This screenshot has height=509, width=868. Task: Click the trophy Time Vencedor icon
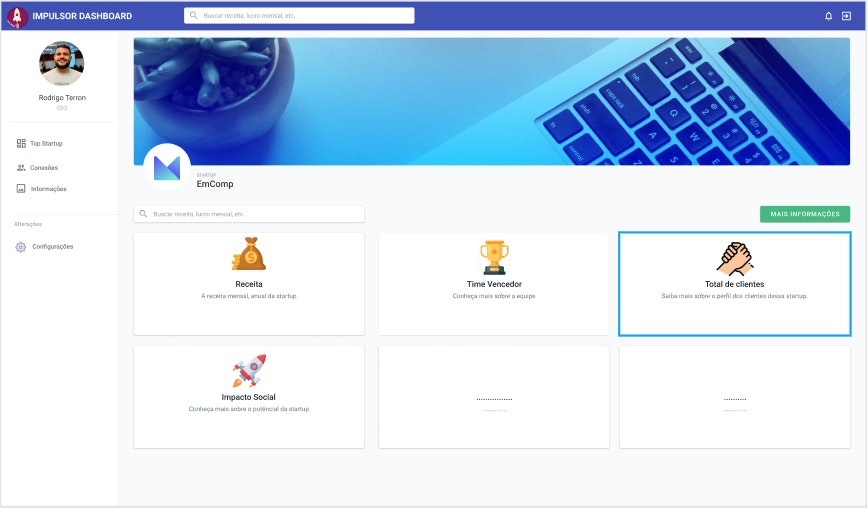click(494, 257)
